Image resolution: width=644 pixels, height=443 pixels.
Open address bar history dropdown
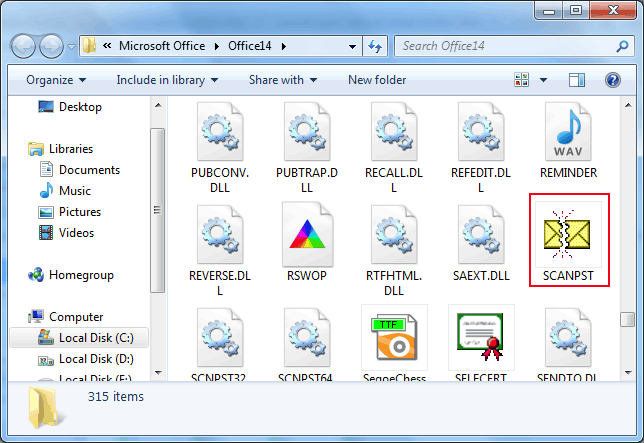[x=352, y=46]
